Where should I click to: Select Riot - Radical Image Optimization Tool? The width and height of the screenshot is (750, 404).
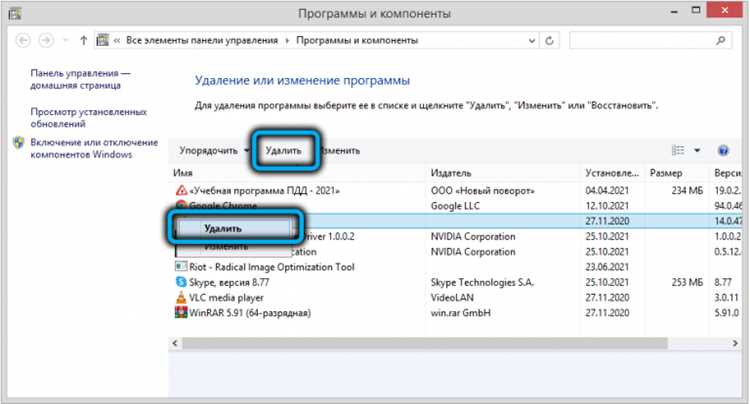(272, 267)
